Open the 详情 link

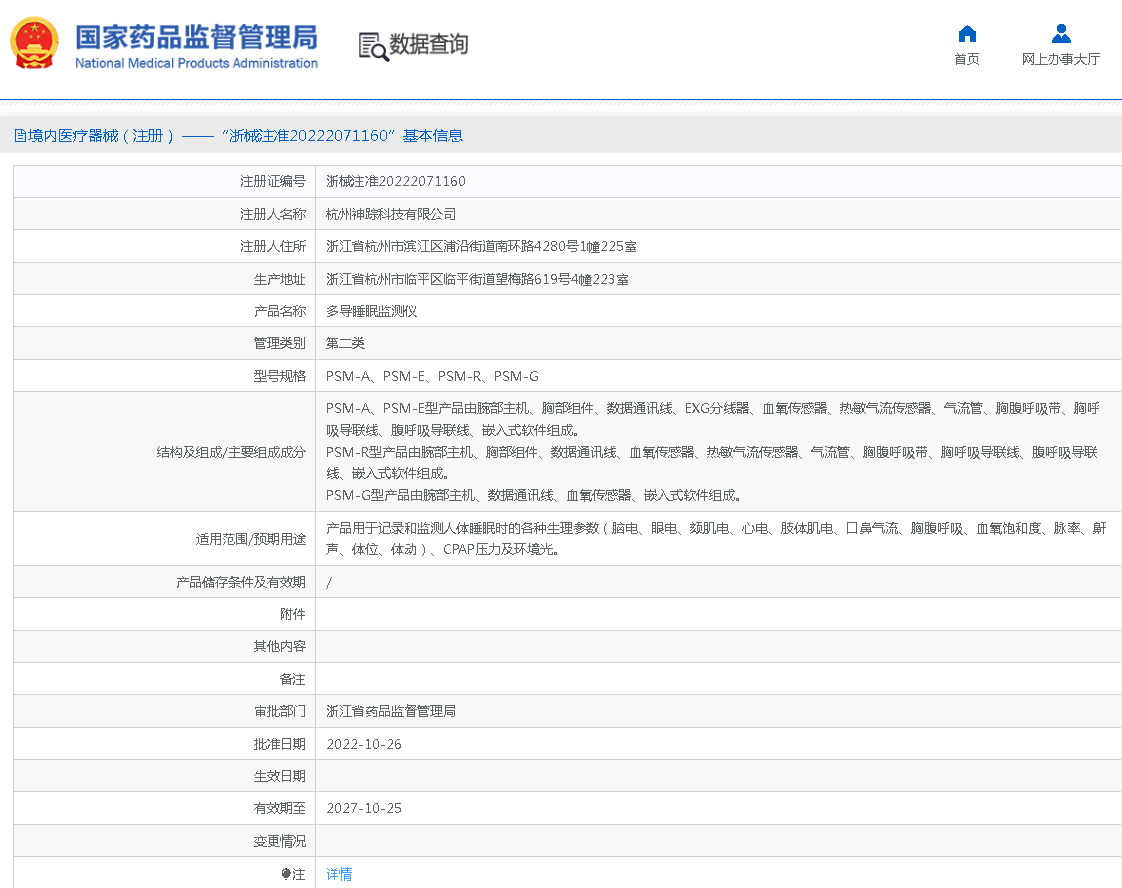pyautogui.click(x=339, y=874)
